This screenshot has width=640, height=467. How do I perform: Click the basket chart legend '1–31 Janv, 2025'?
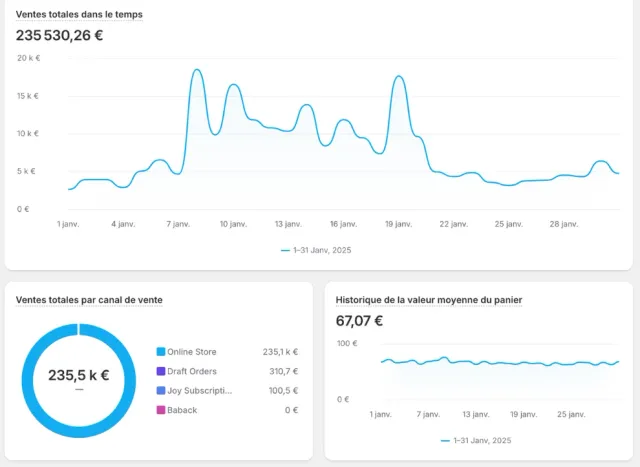[x=476, y=440]
